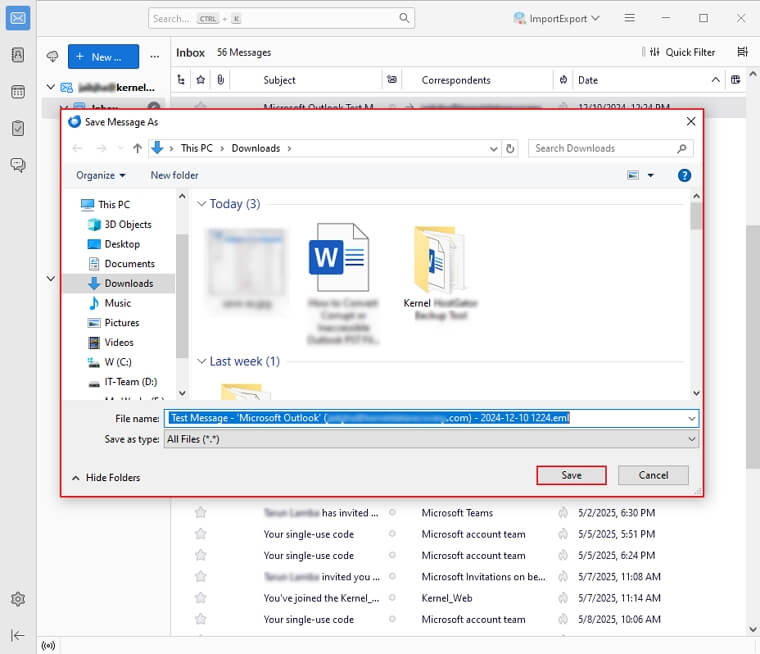This screenshot has width=760, height=654.
Task: Click Get Messages cloud icon
Action: coord(52,57)
